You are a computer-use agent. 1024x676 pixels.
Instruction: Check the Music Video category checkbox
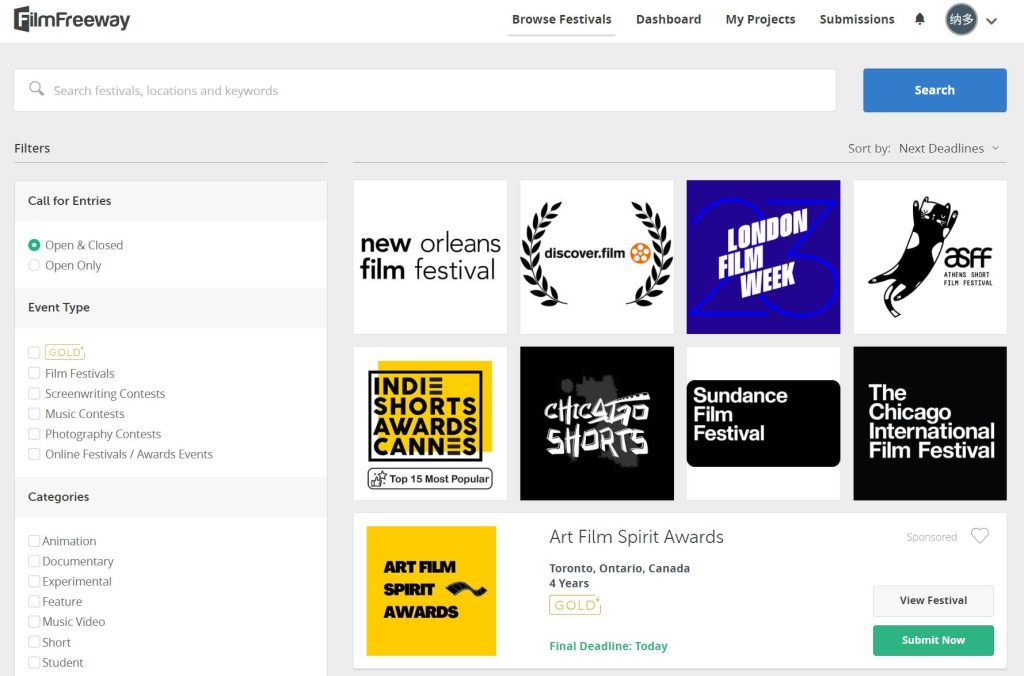tap(34, 622)
